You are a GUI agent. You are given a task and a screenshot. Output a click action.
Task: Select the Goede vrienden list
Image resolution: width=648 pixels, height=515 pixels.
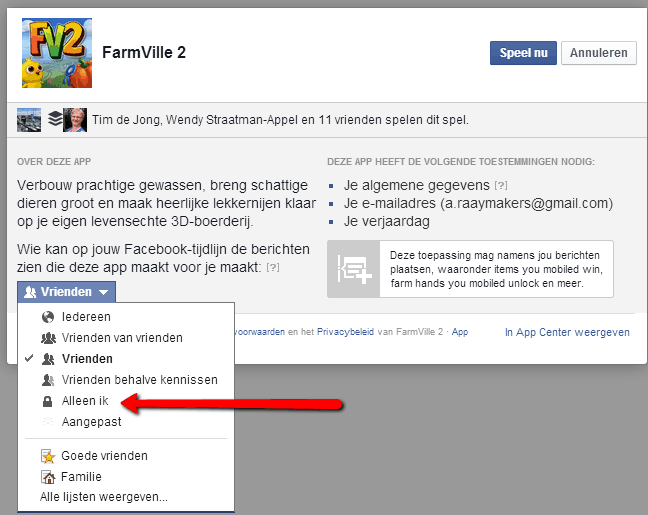(126, 456)
